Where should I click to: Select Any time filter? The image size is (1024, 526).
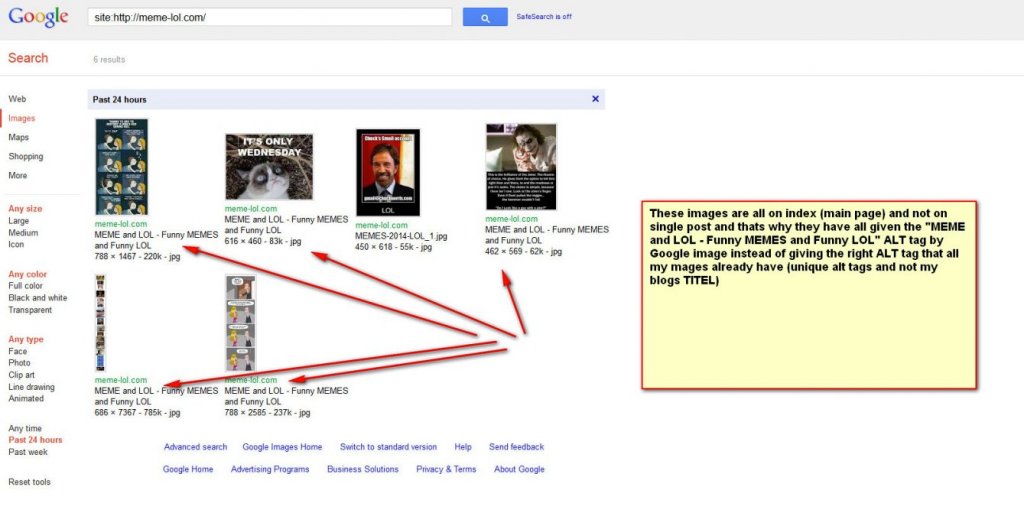pyautogui.click(x=25, y=429)
